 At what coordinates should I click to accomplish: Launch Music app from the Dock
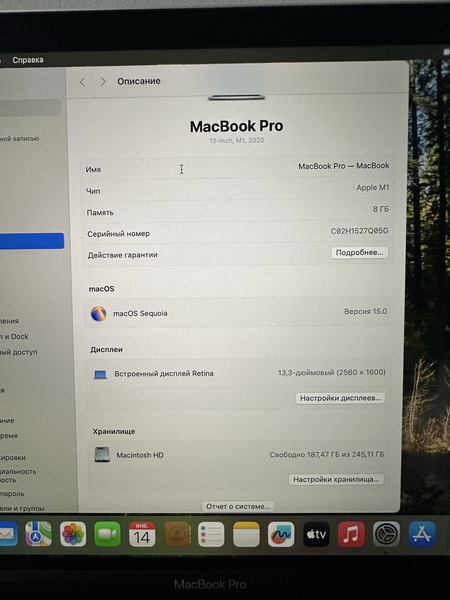coord(351,534)
